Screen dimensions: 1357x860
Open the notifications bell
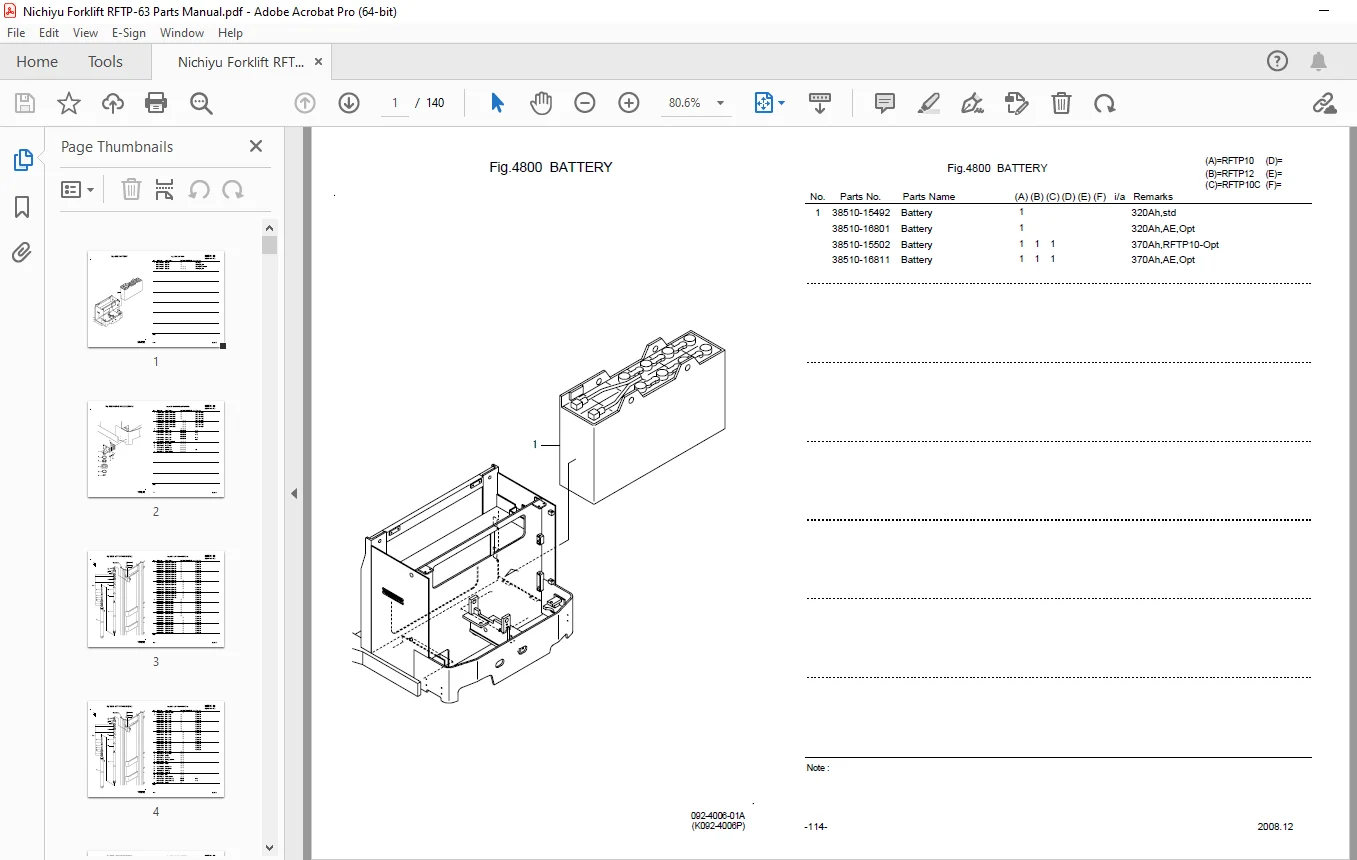tap(1319, 62)
